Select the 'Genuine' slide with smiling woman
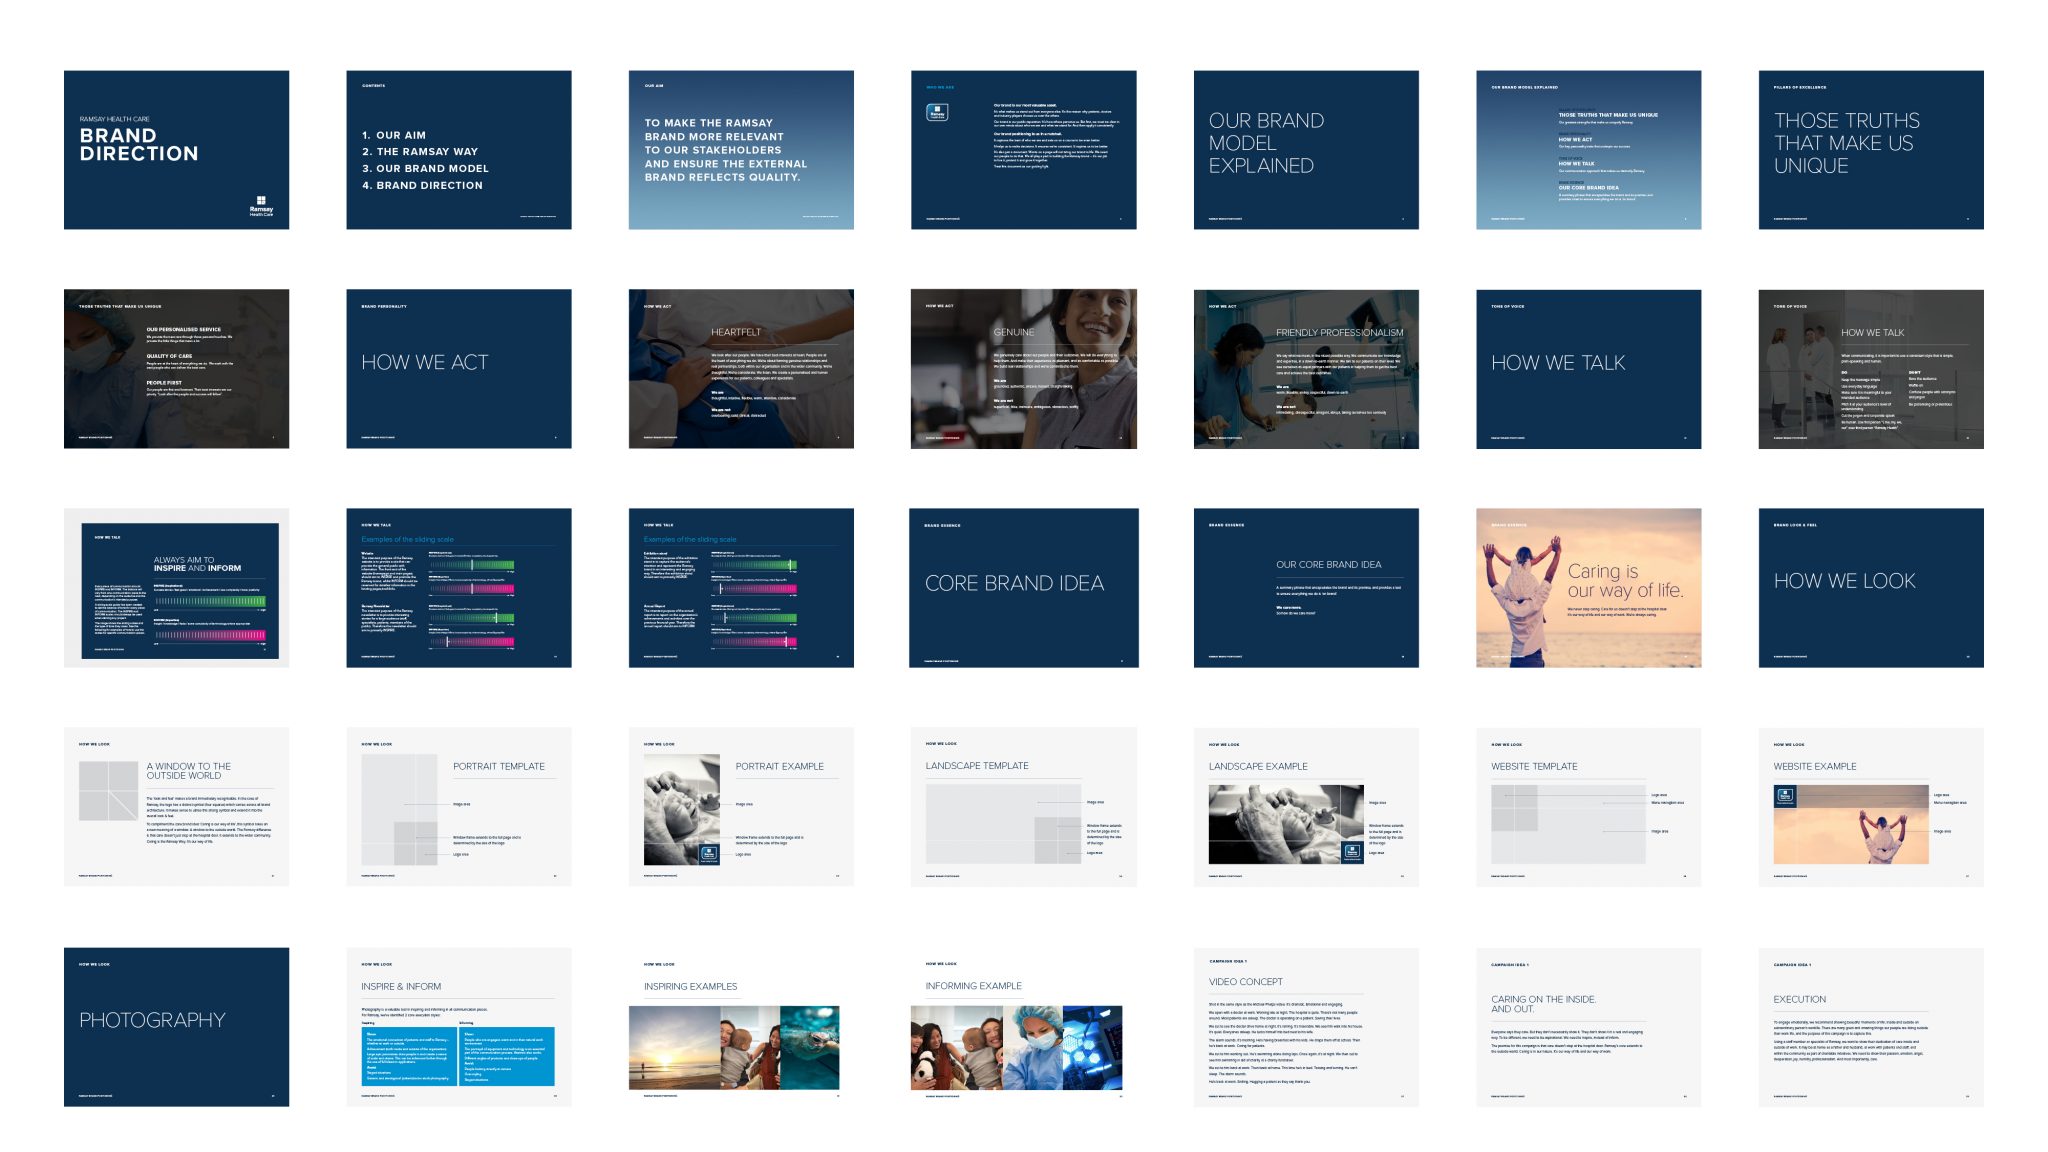The image size is (2048, 1152). (1024, 369)
